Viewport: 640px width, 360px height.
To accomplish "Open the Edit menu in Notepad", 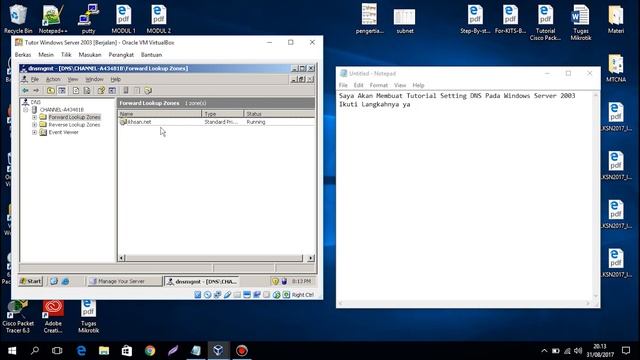I will coord(358,85).
